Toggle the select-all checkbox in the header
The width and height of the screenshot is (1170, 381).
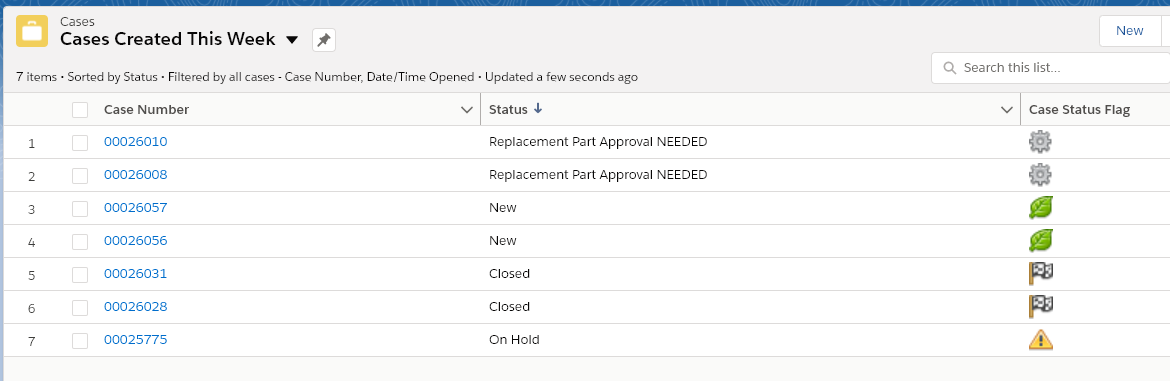pos(80,110)
